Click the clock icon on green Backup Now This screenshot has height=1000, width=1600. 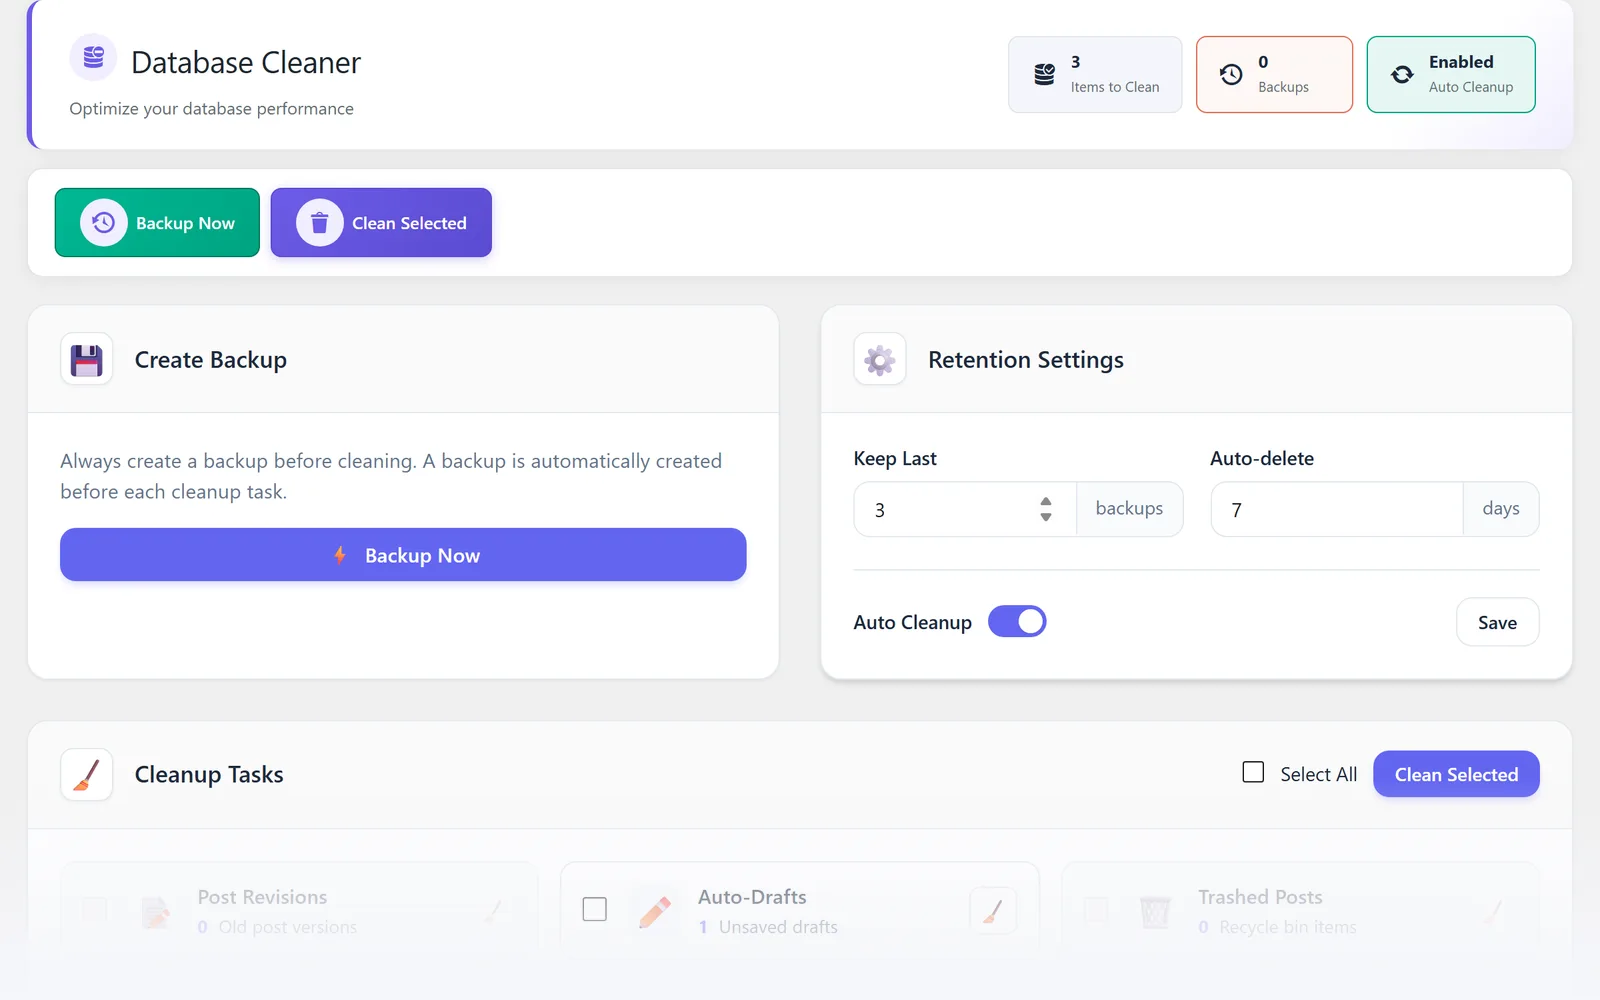tap(104, 222)
